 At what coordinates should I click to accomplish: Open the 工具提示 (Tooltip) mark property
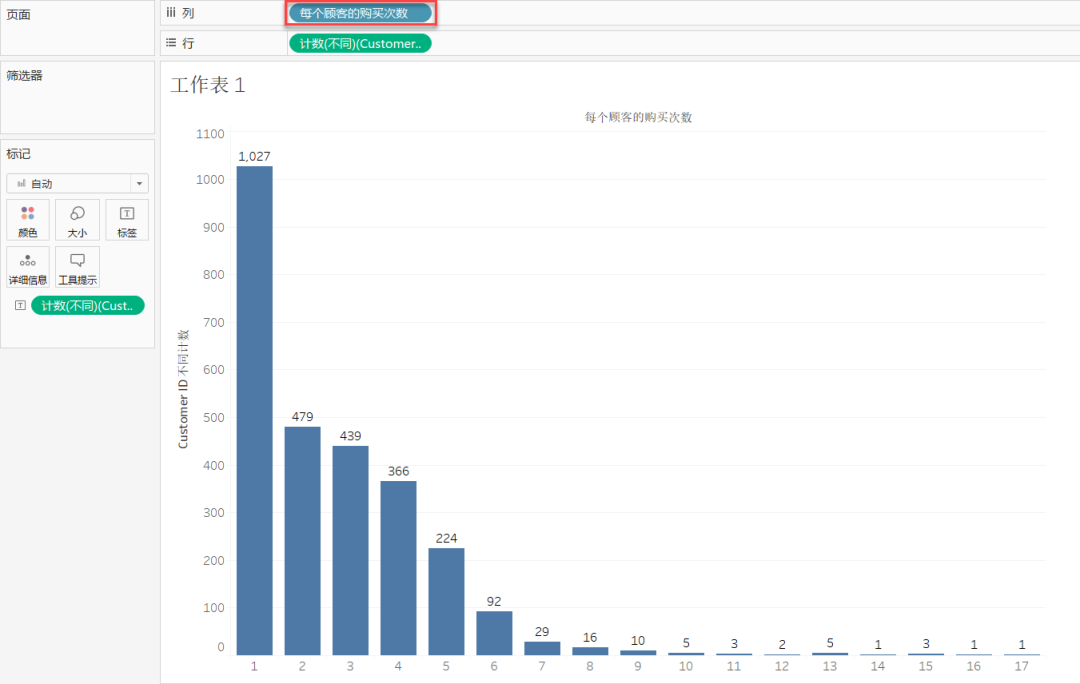(77, 267)
